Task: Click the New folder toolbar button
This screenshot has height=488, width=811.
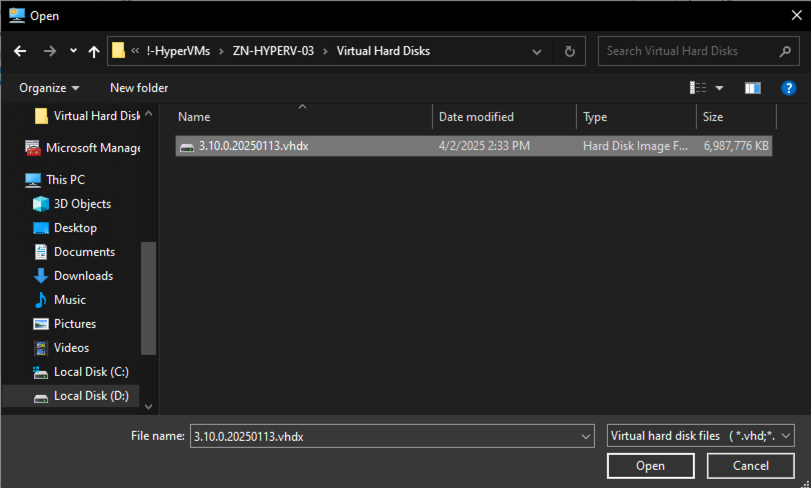Action: tap(139, 88)
